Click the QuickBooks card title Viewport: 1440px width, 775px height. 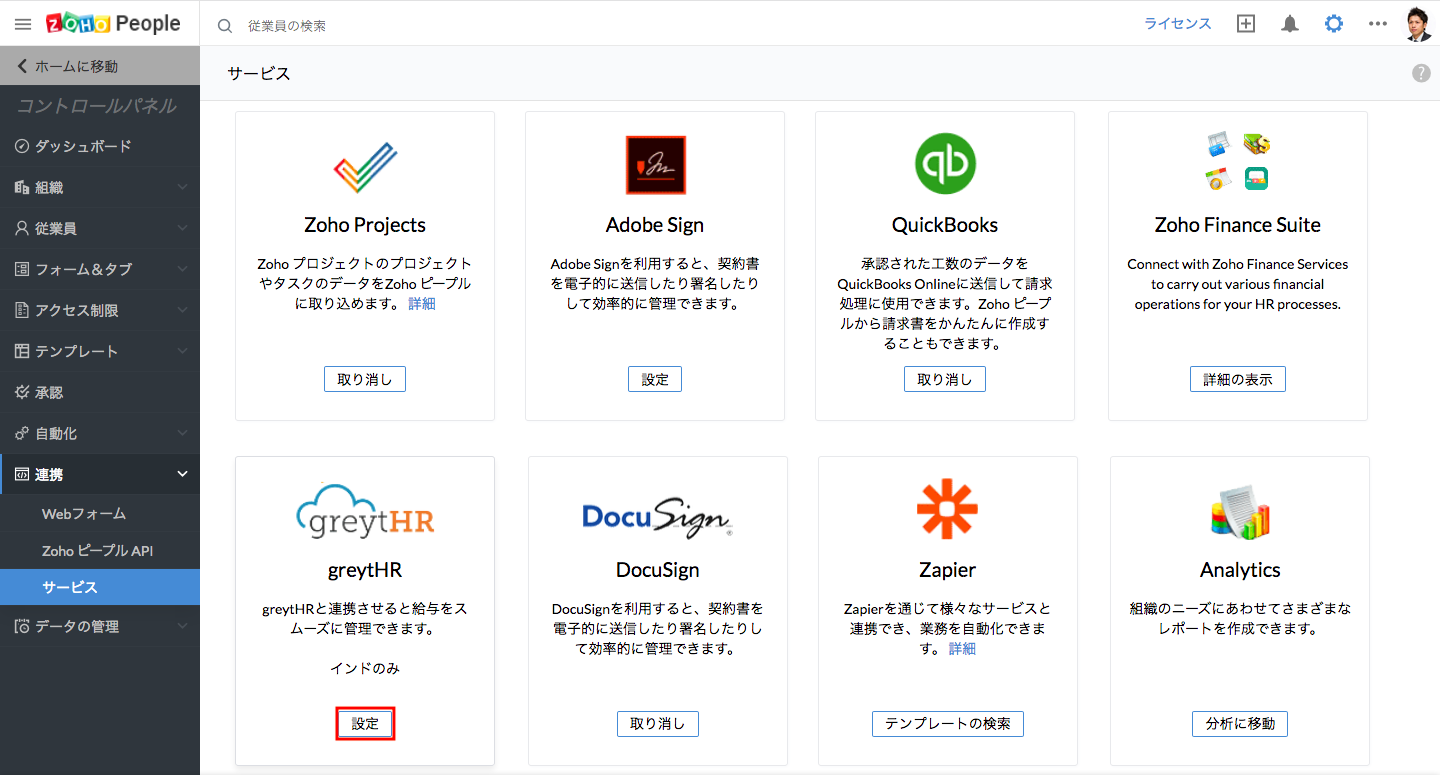tap(945, 225)
